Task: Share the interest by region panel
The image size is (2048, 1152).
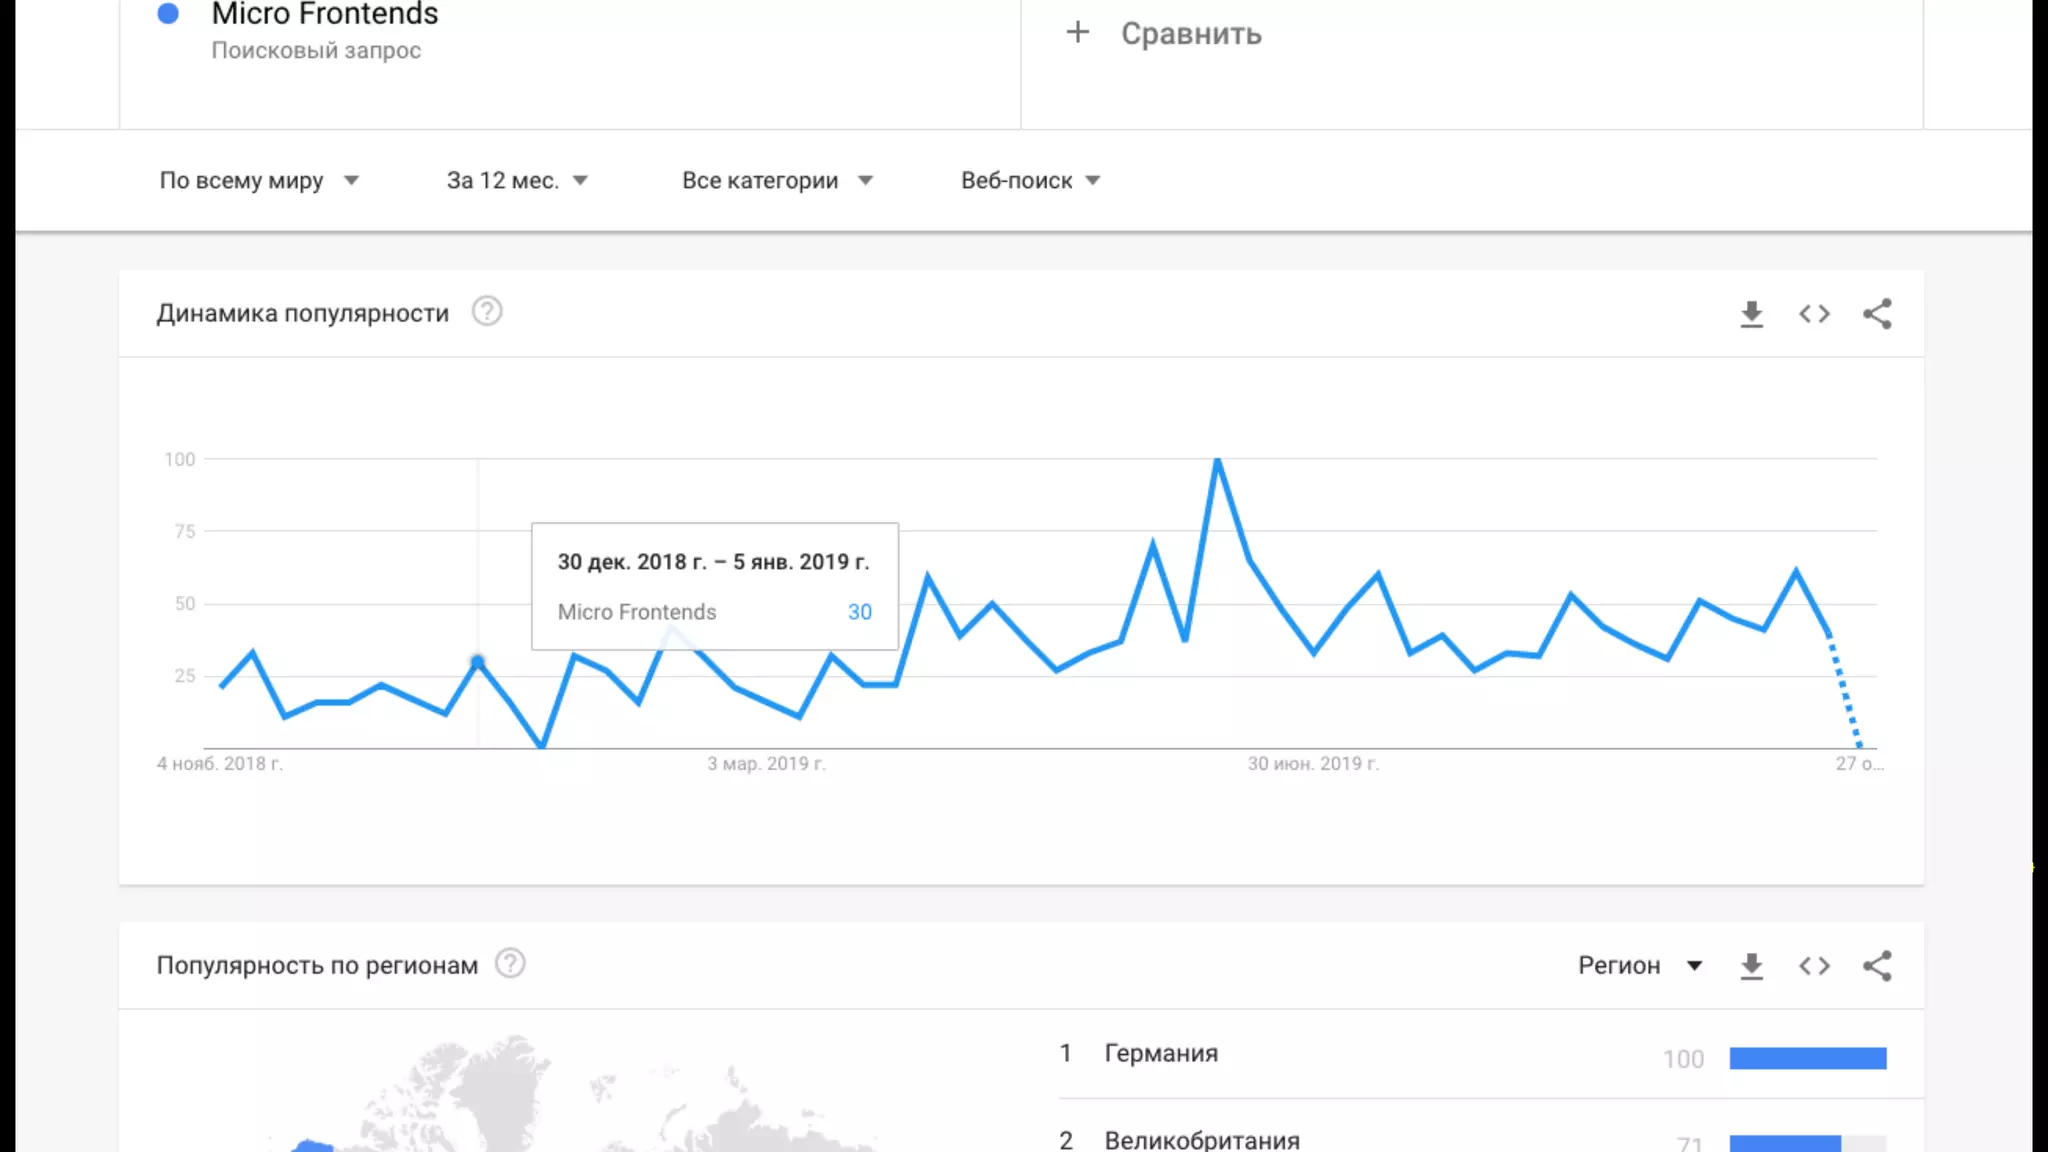Action: 1877,966
